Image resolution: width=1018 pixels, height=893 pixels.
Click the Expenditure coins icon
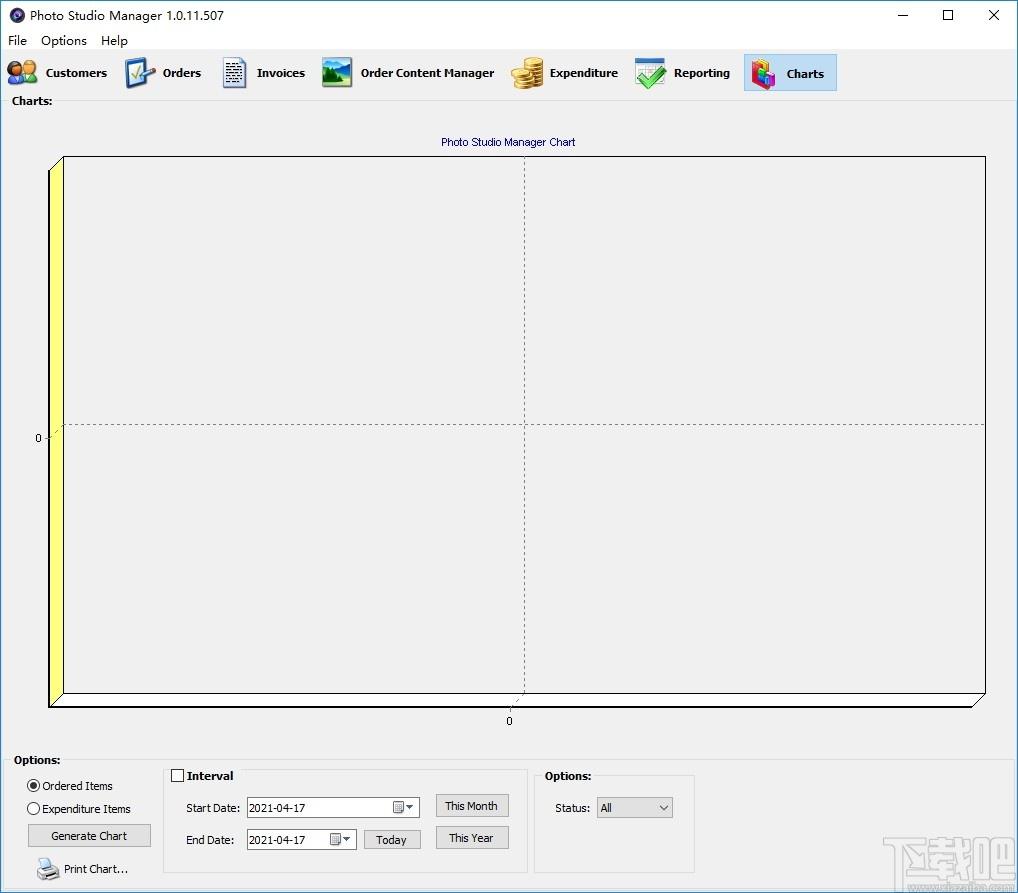[527, 73]
